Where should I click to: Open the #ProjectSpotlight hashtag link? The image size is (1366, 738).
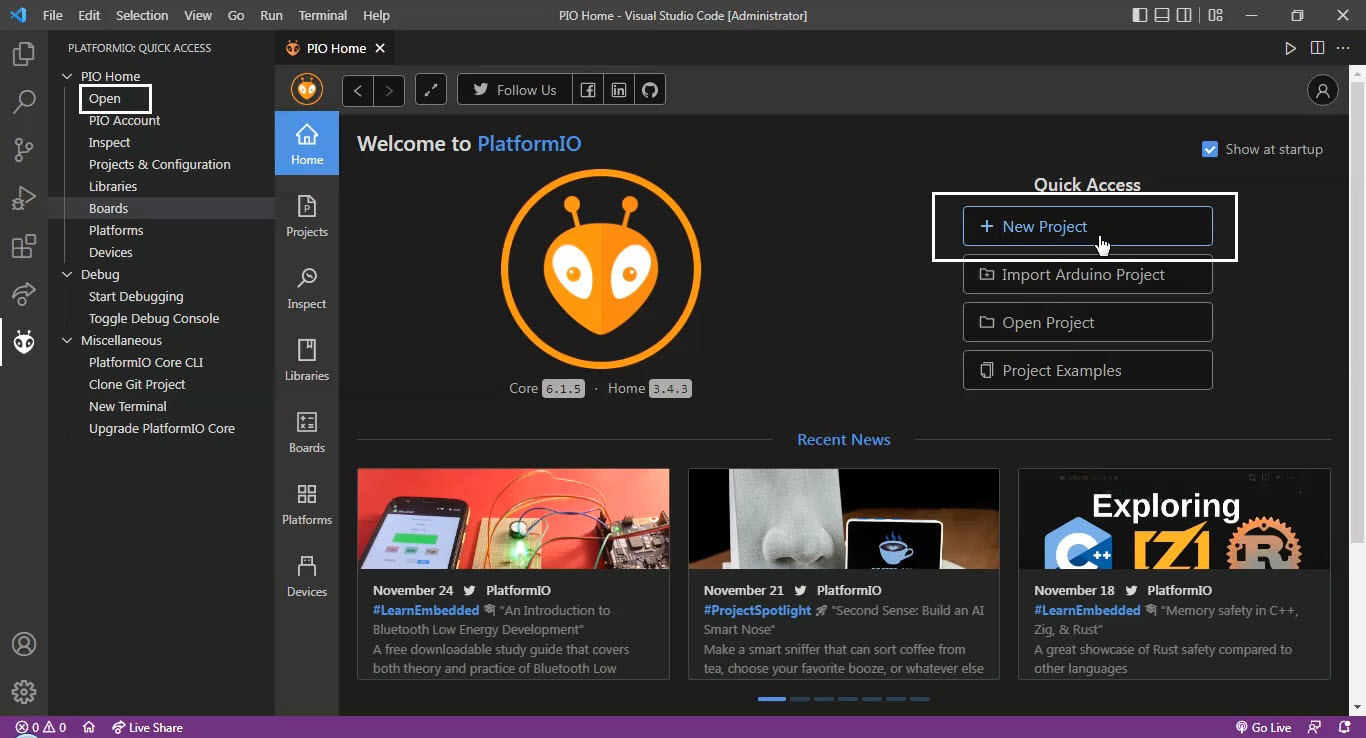point(757,610)
